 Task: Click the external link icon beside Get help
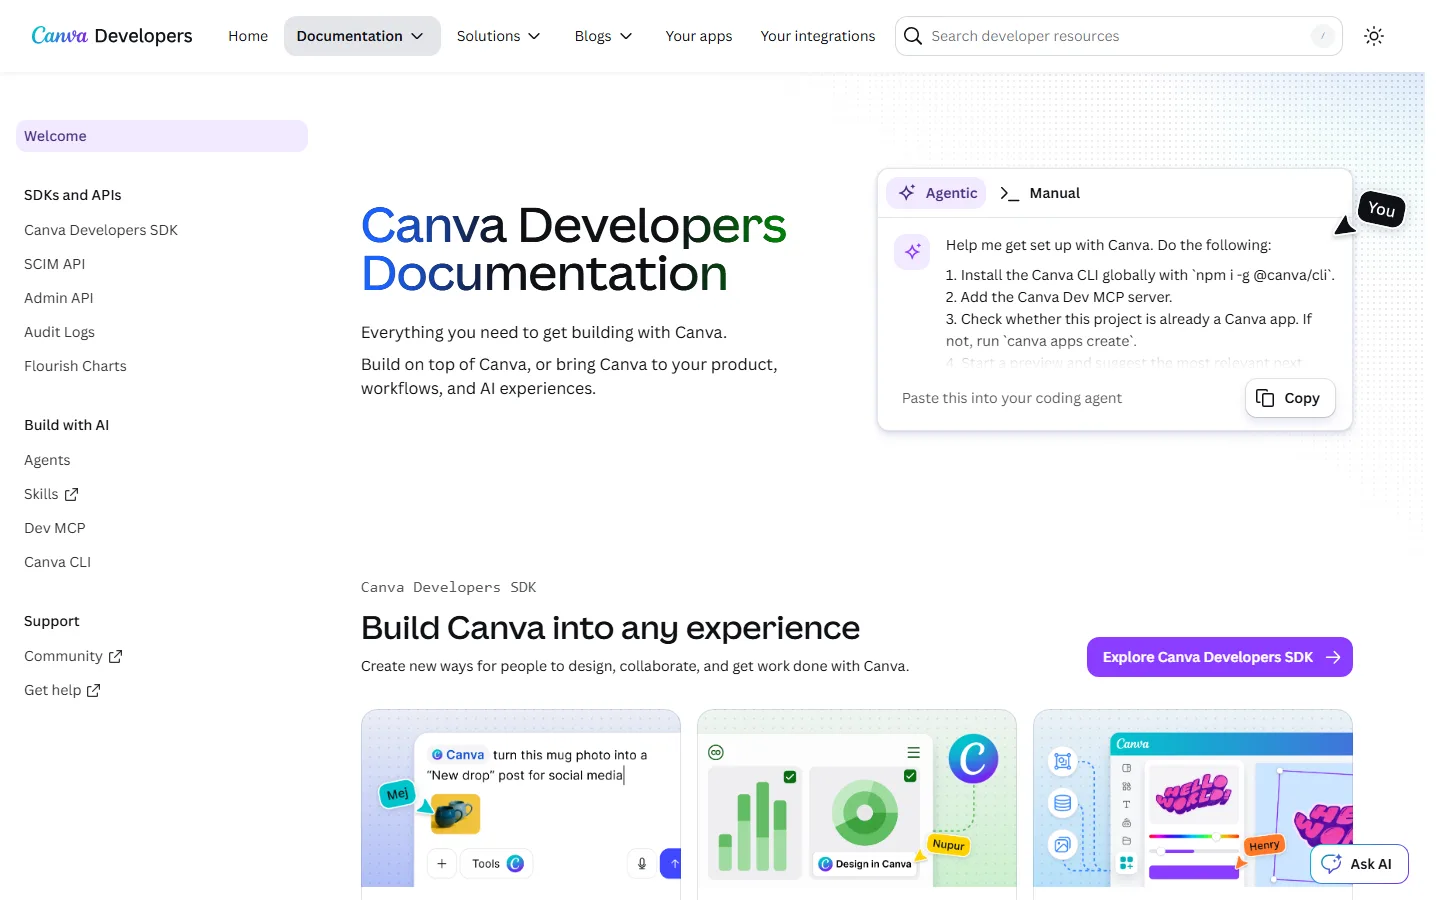(x=94, y=690)
